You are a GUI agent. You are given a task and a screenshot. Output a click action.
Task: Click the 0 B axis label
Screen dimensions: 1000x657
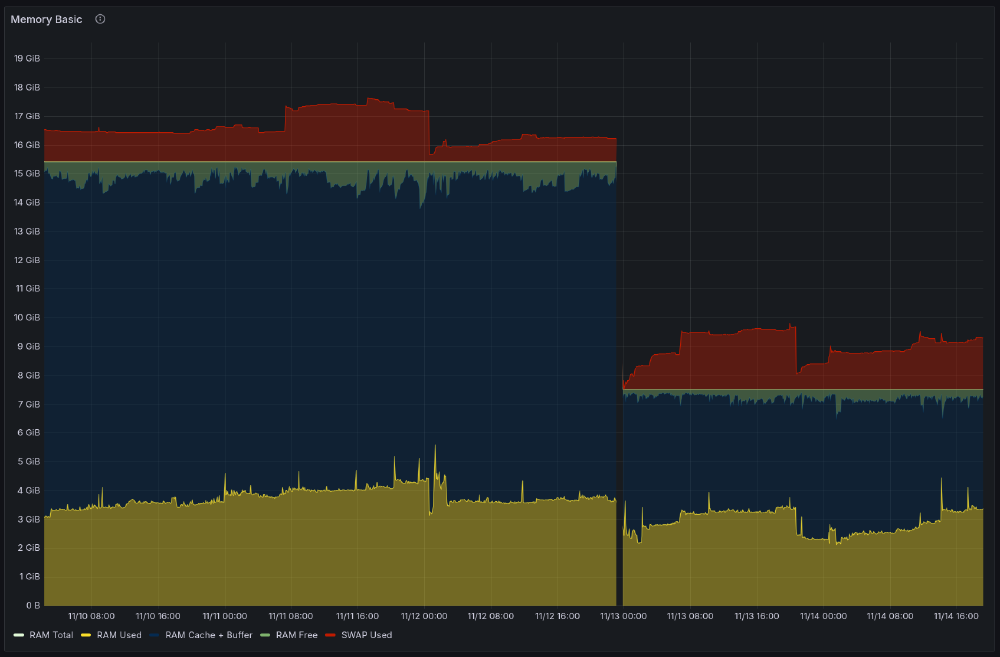pos(35,605)
